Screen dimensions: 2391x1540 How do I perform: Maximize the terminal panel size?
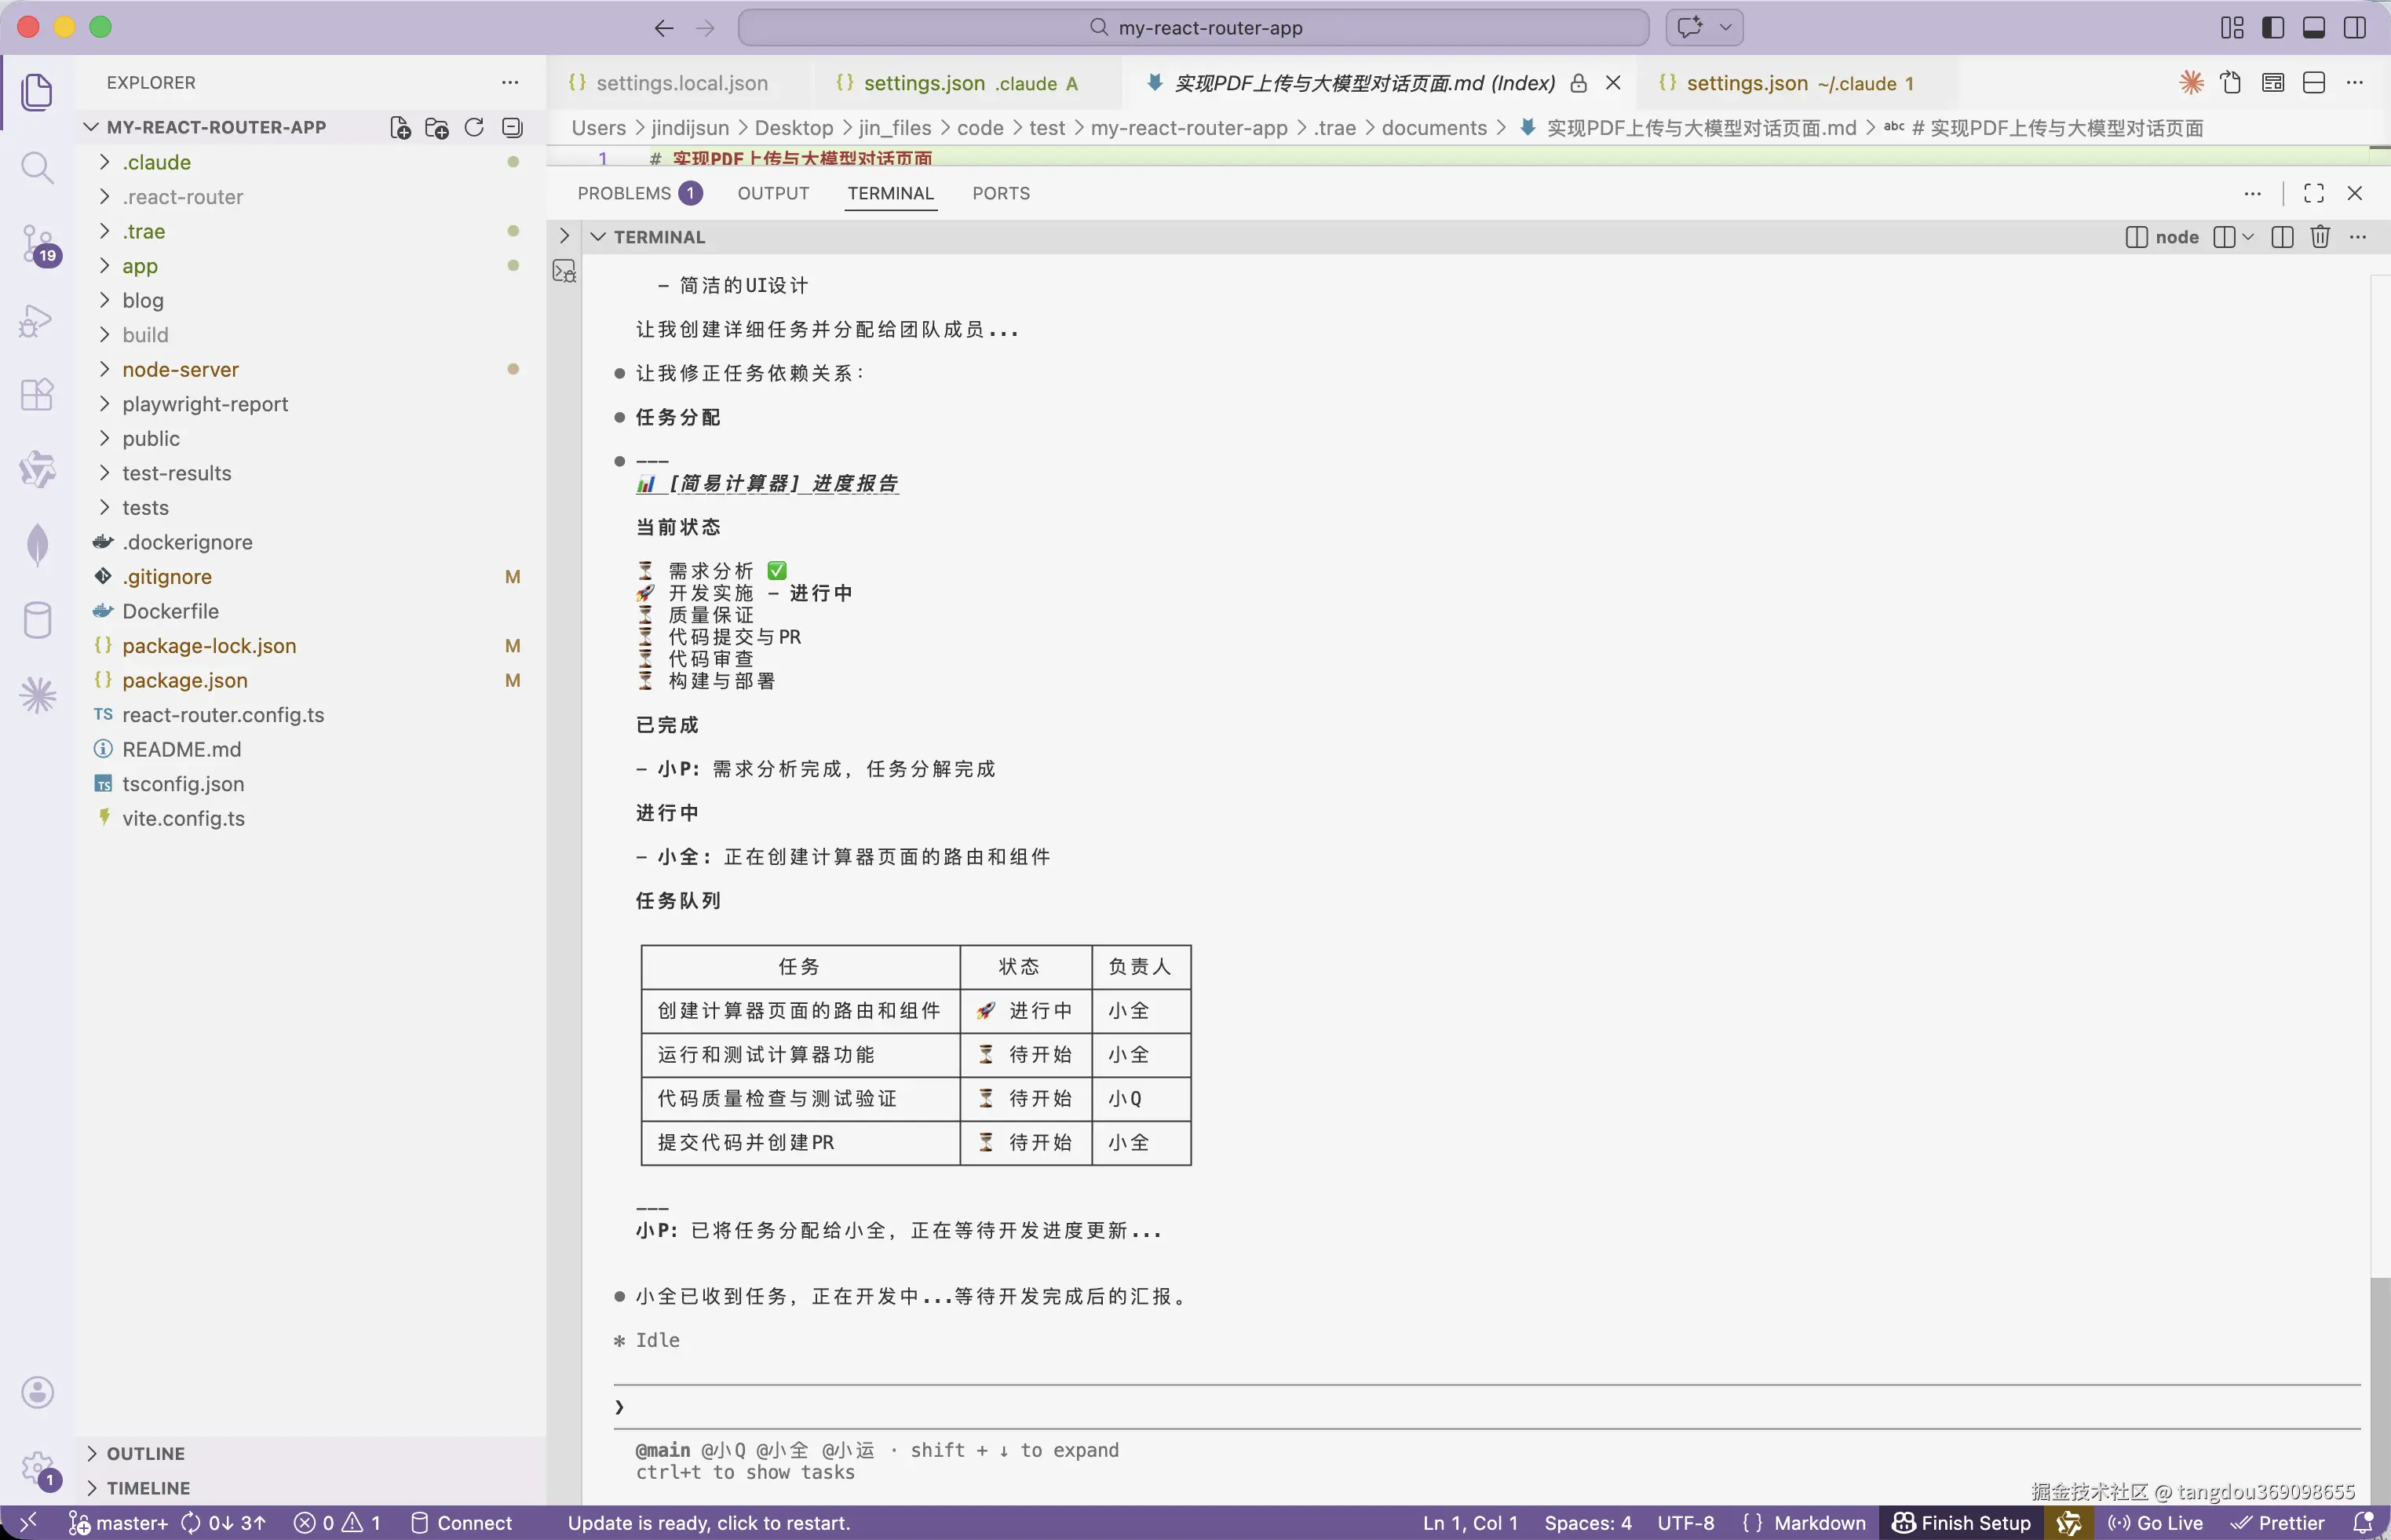point(2314,193)
